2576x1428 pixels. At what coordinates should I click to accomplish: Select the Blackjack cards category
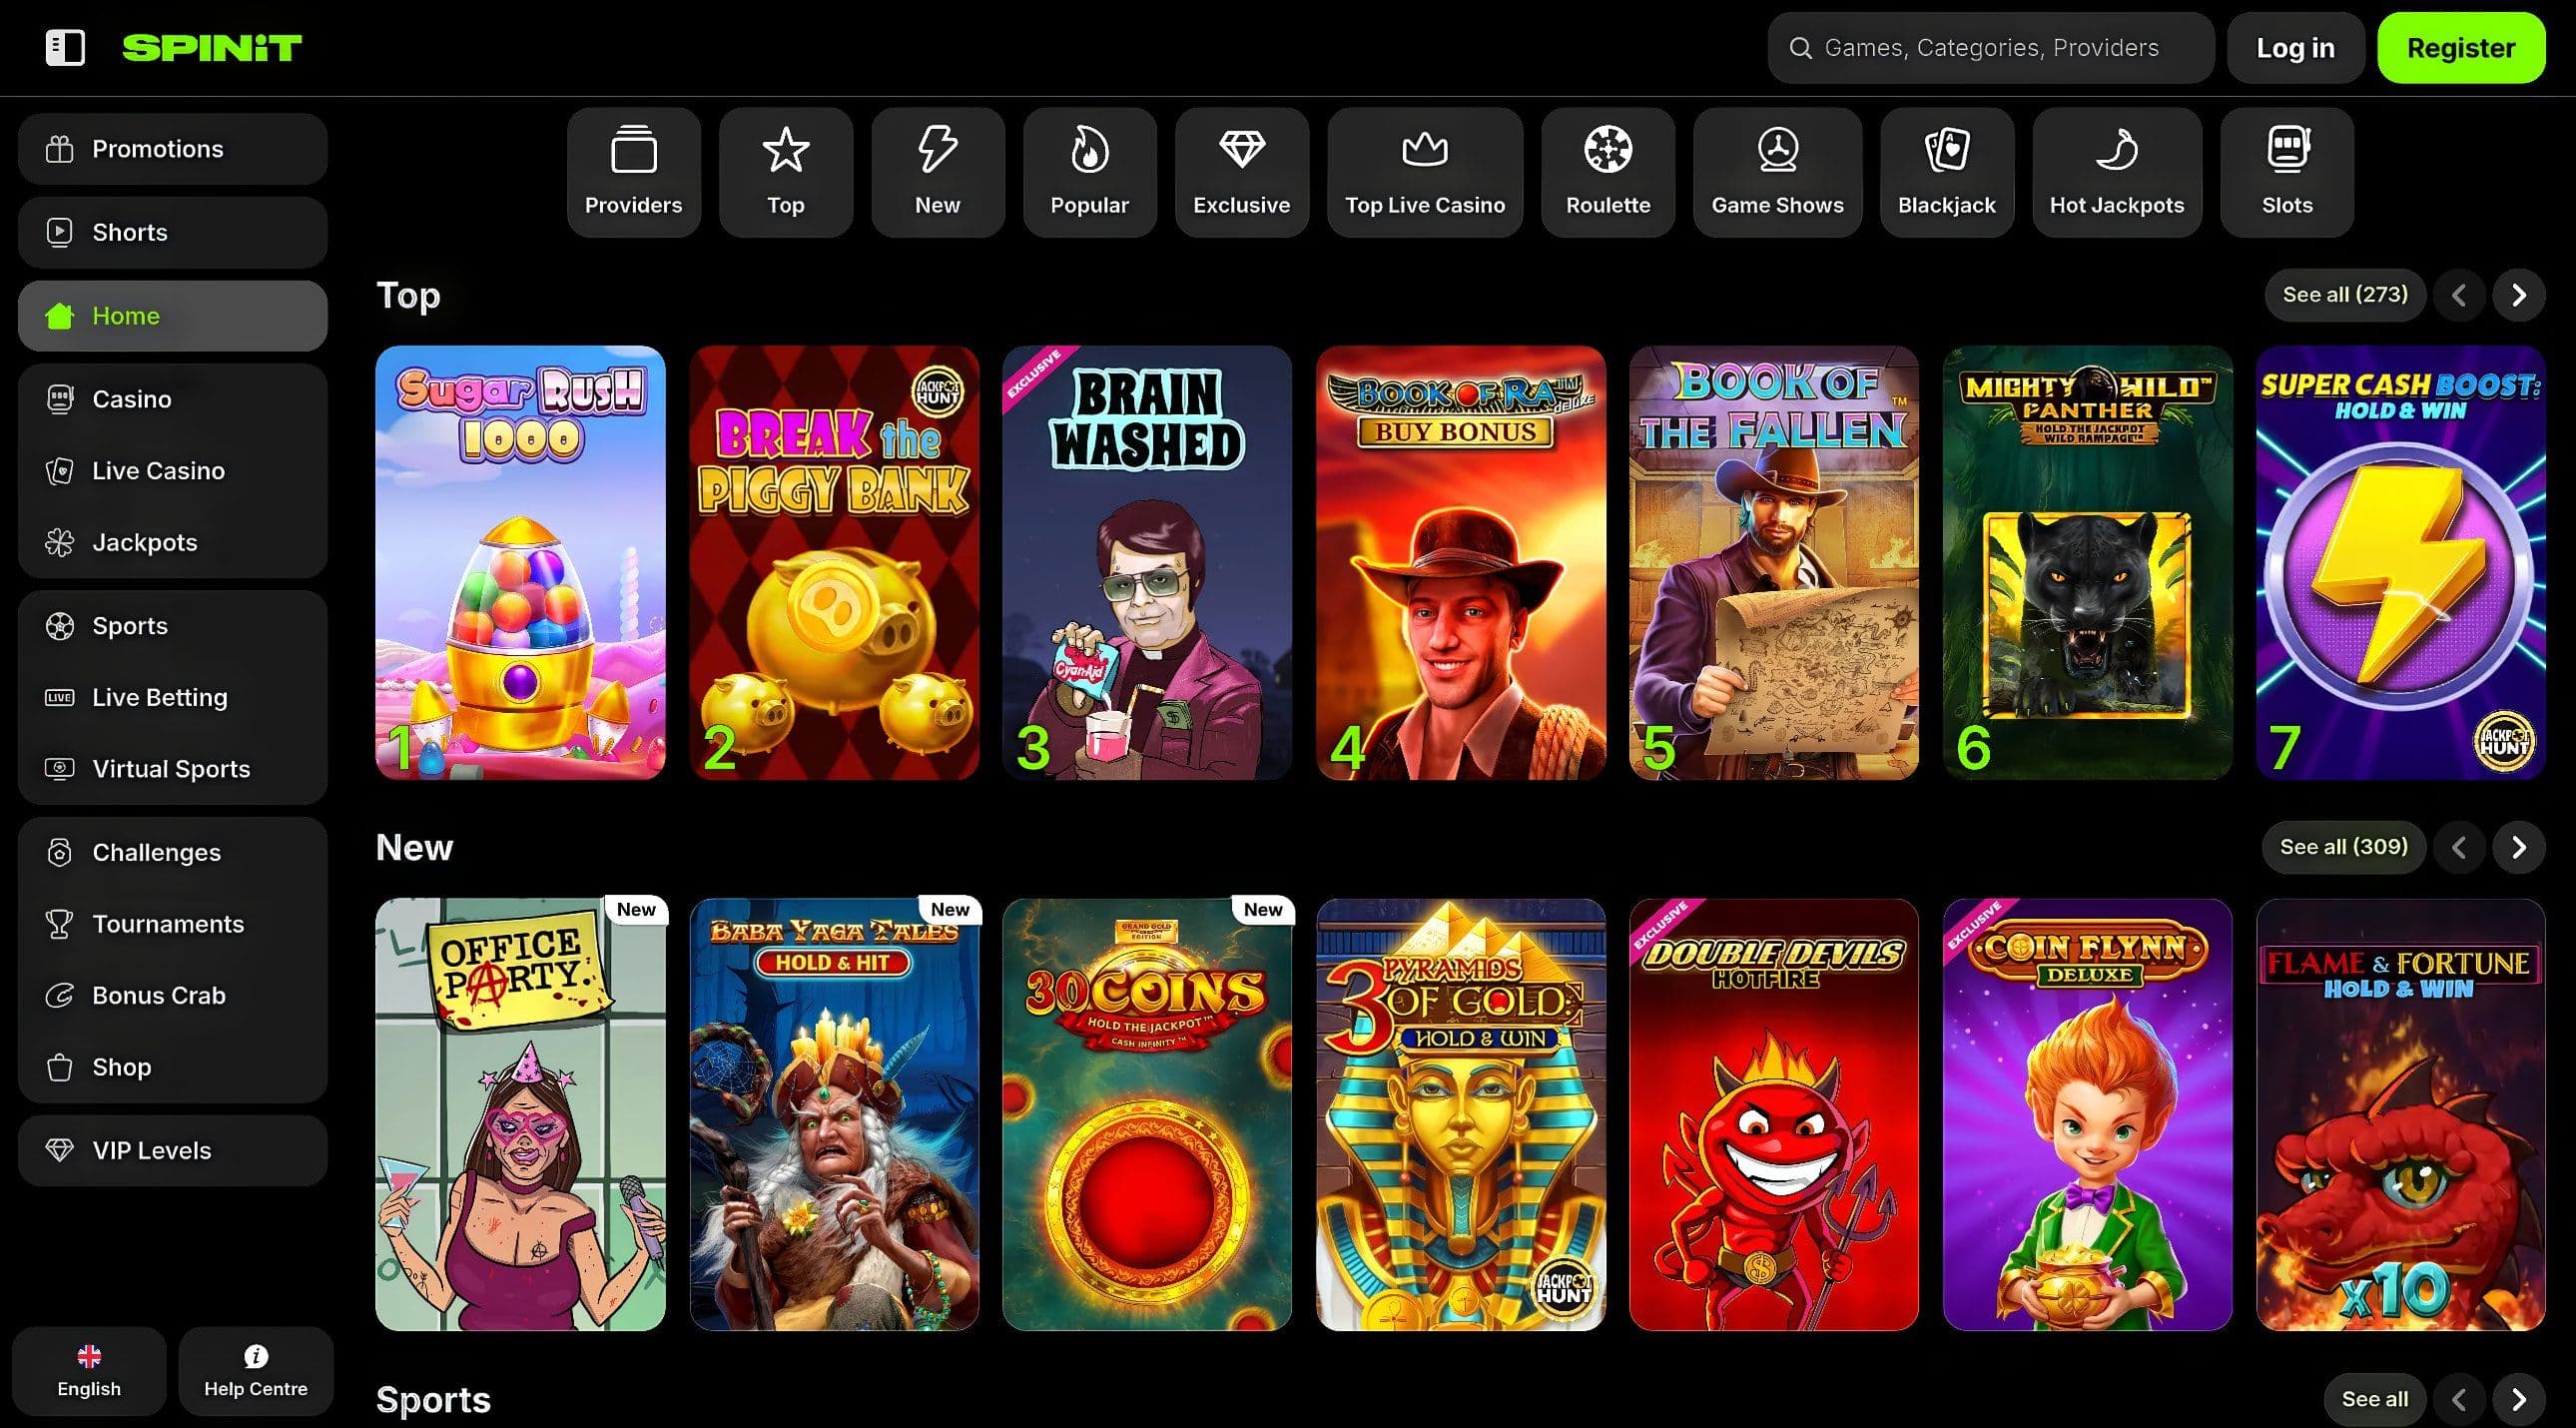click(x=1946, y=172)
